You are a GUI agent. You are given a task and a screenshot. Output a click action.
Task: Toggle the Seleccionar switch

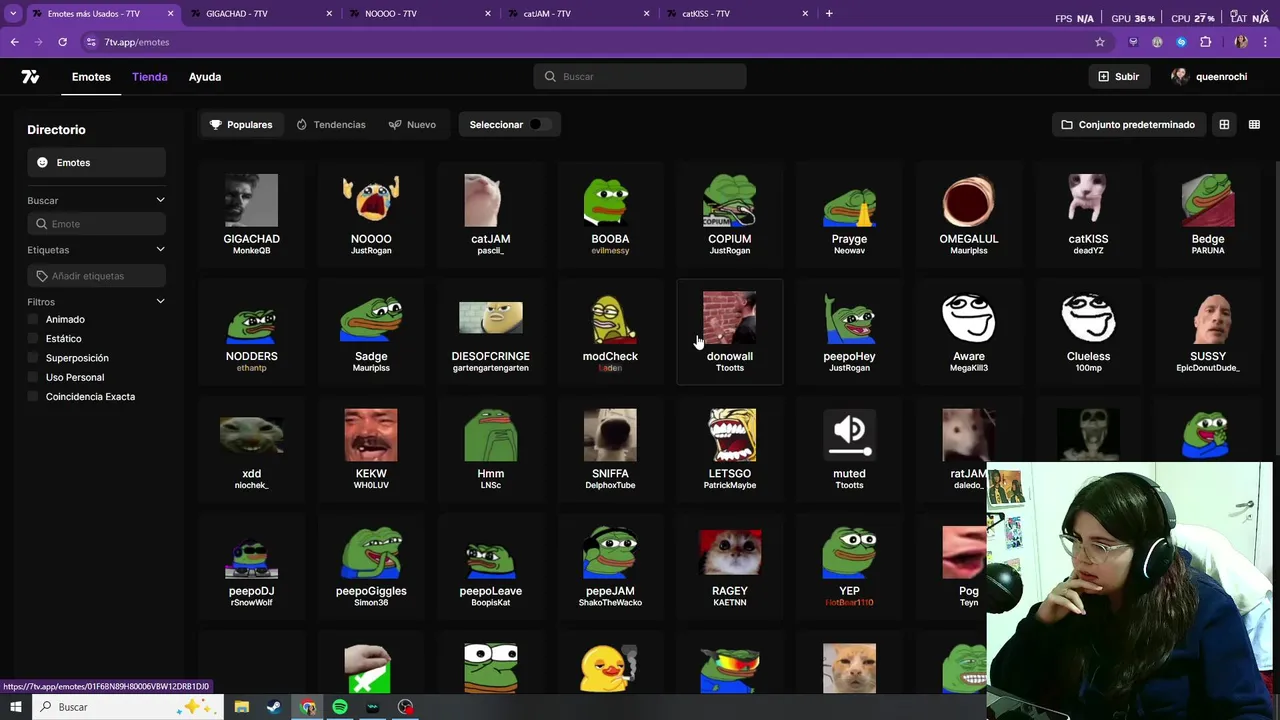coord(539,125)
